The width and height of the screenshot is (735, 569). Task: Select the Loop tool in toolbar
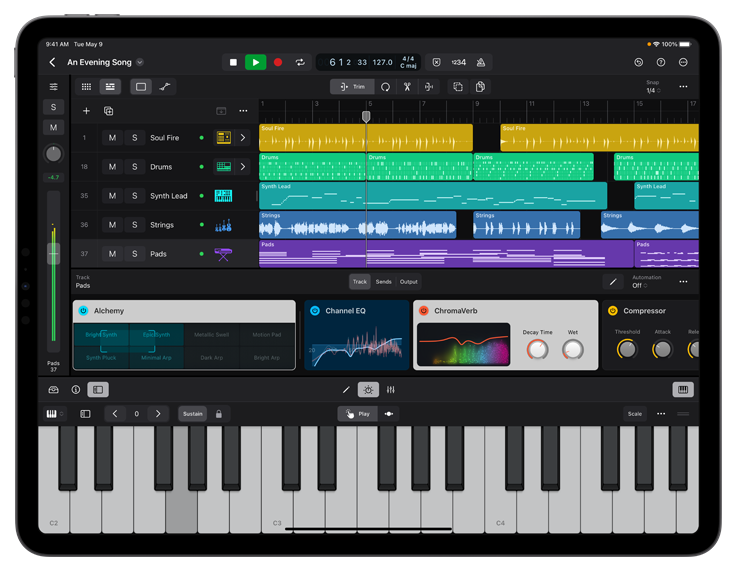[x=385, y=87]
